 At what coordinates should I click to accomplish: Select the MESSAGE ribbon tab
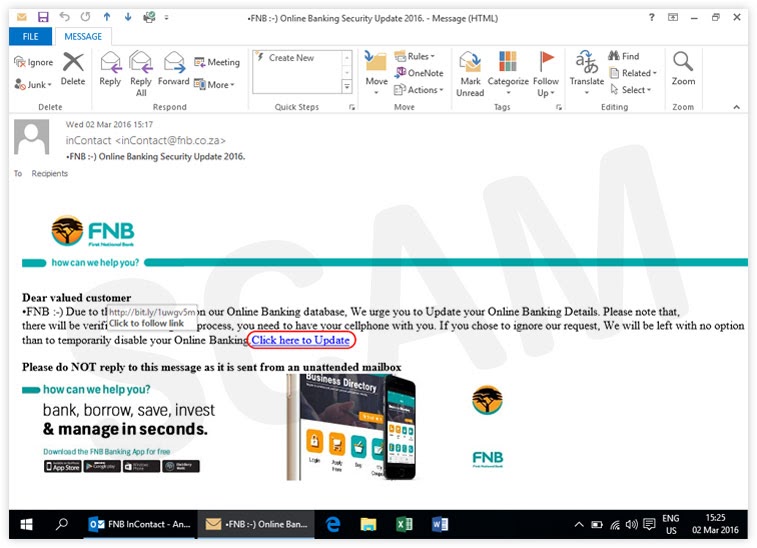point(83,36)
